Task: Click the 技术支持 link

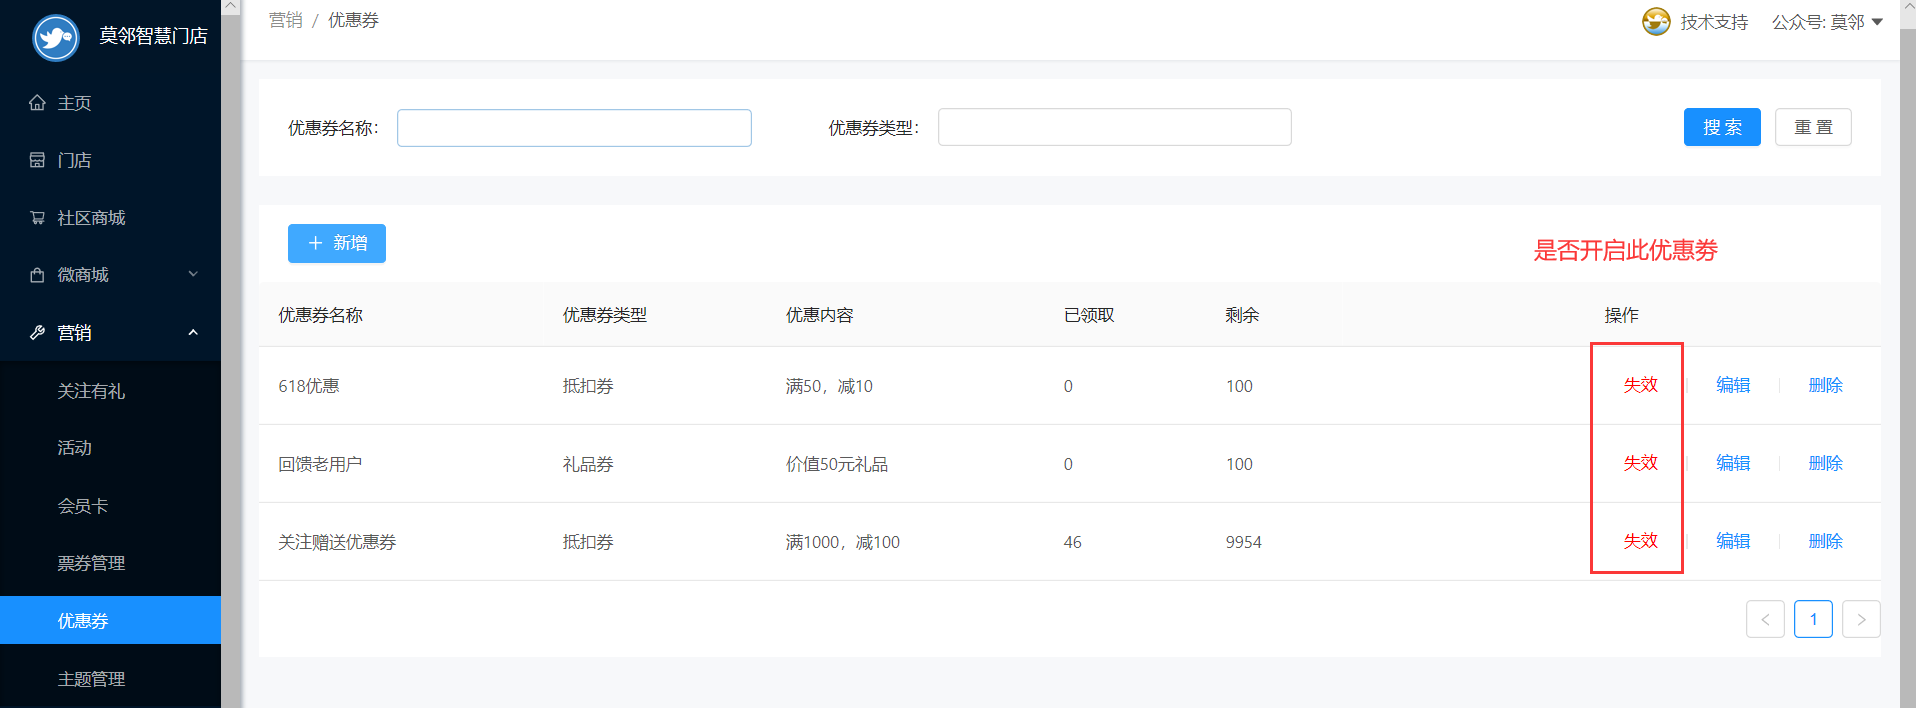Action: coord(1714,22)
